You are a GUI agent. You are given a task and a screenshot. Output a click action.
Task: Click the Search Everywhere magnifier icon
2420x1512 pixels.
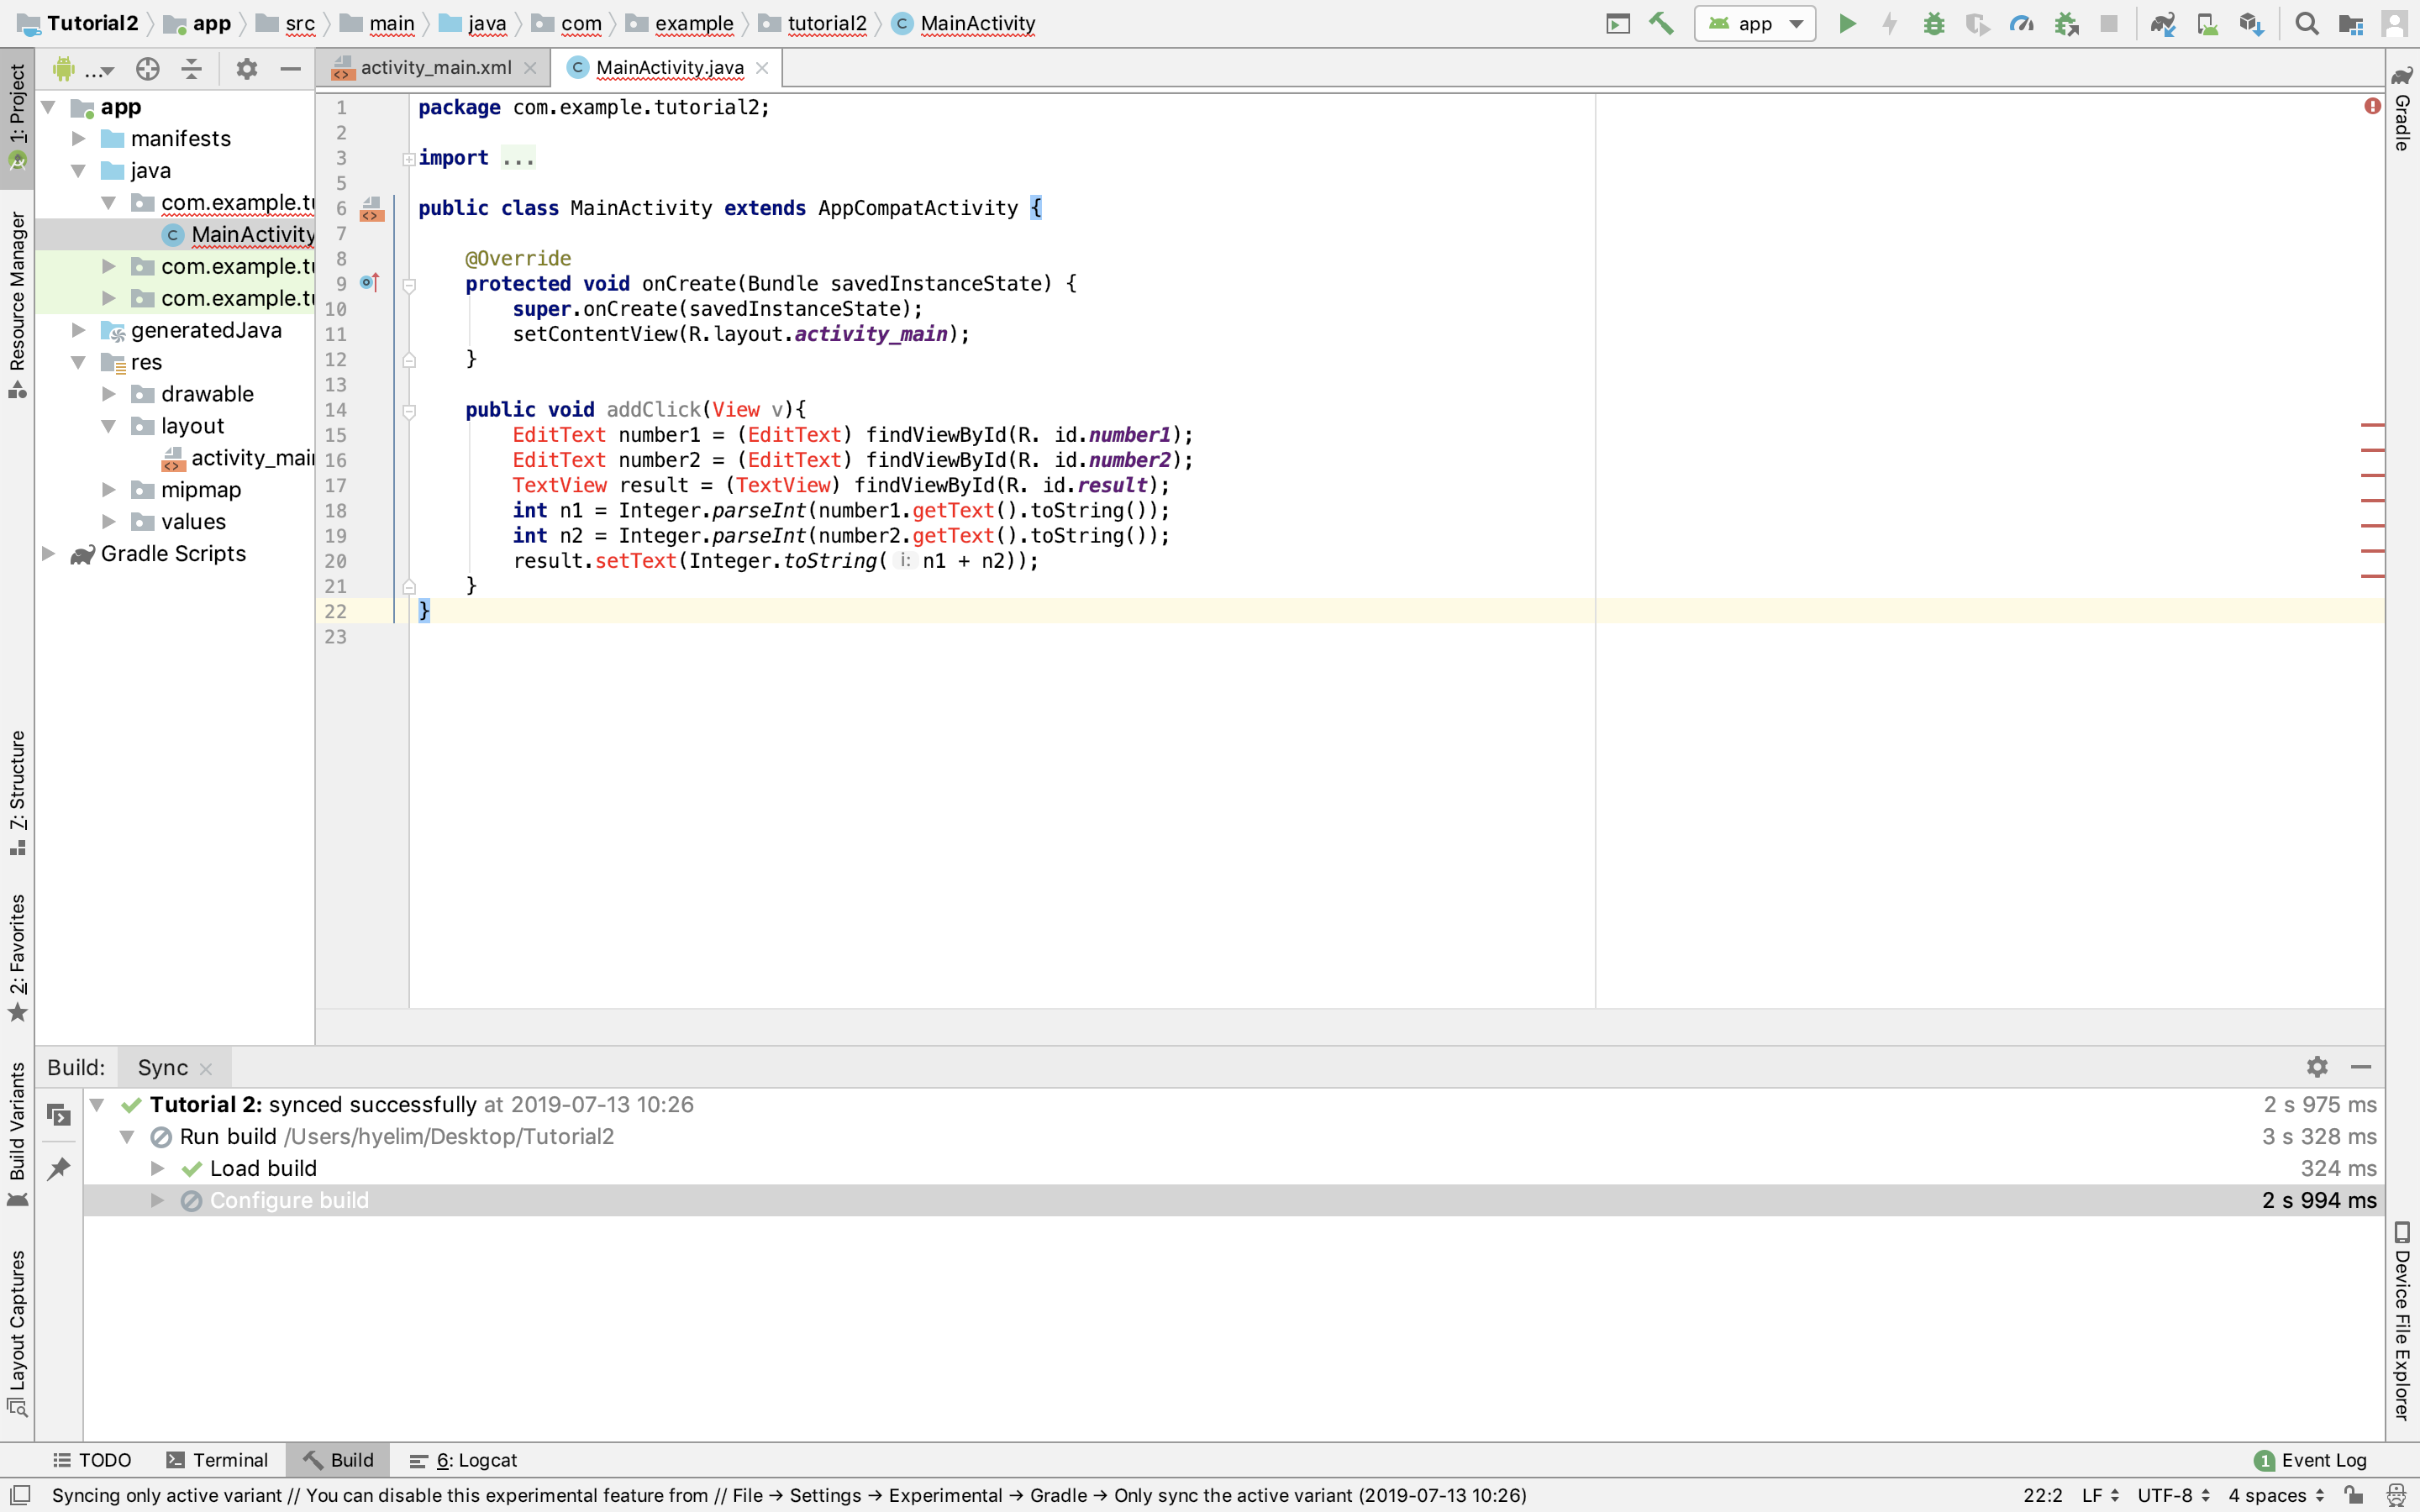(2306, 23)
